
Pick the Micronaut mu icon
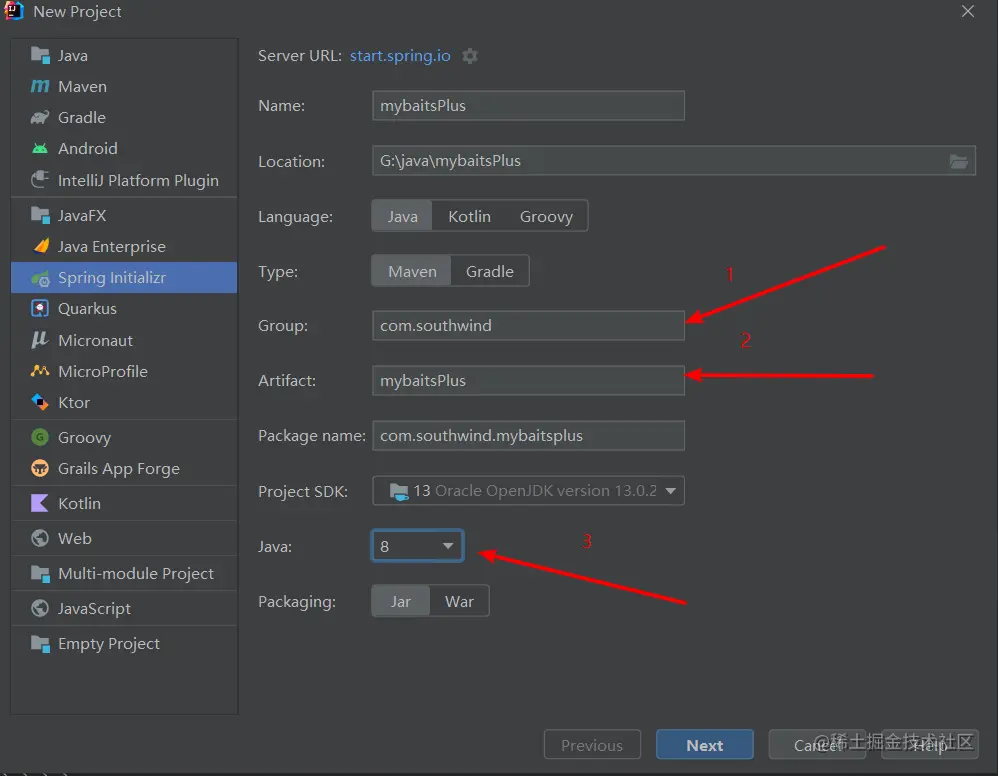(40, 339)
